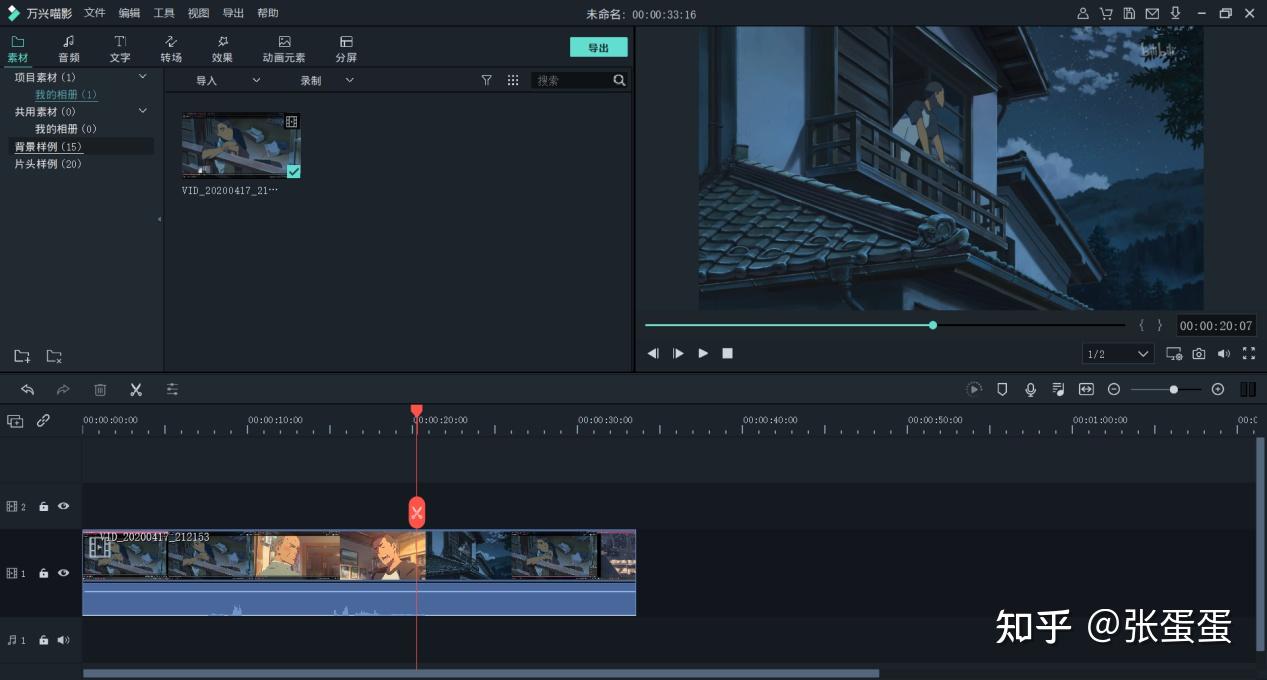The image size is (1267, 680).
Task: Delete selected clip with trash icon
Action: pyautogui.click(x=100, y=390)
